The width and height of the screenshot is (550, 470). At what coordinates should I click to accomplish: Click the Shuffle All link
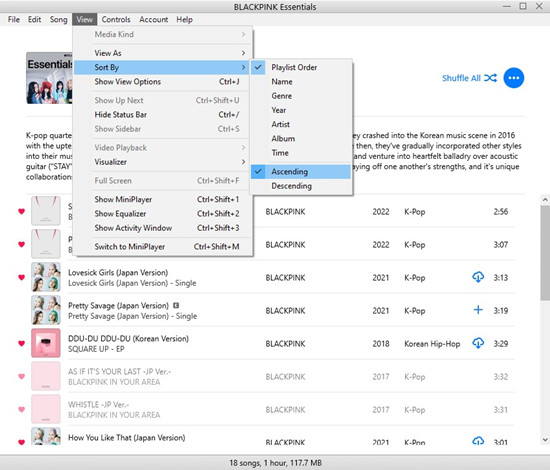point(461,78)
